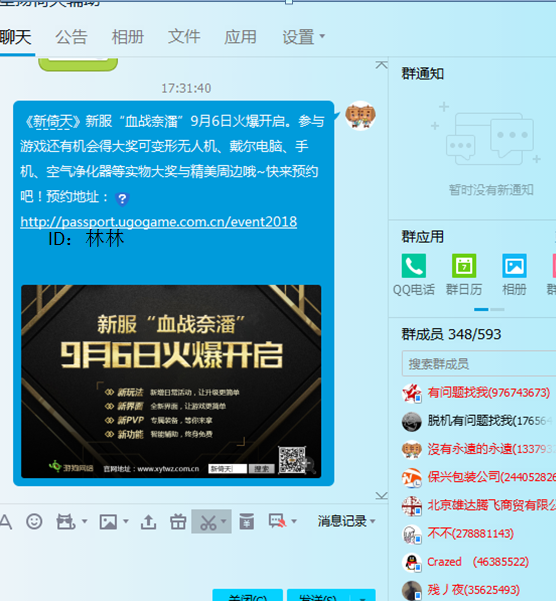Select member 脱机有问题找我
556x601 pixels.
479,421
